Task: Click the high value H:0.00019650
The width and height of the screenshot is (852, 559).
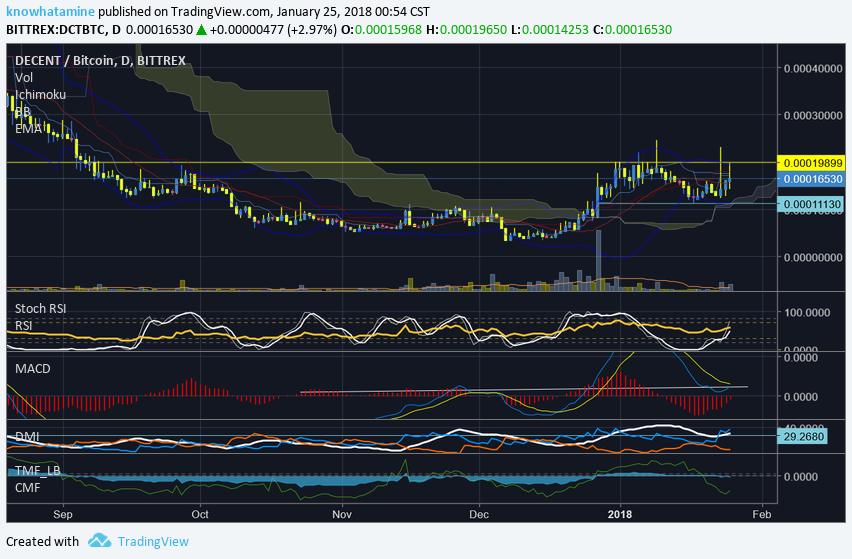Action: click(466, 30)
